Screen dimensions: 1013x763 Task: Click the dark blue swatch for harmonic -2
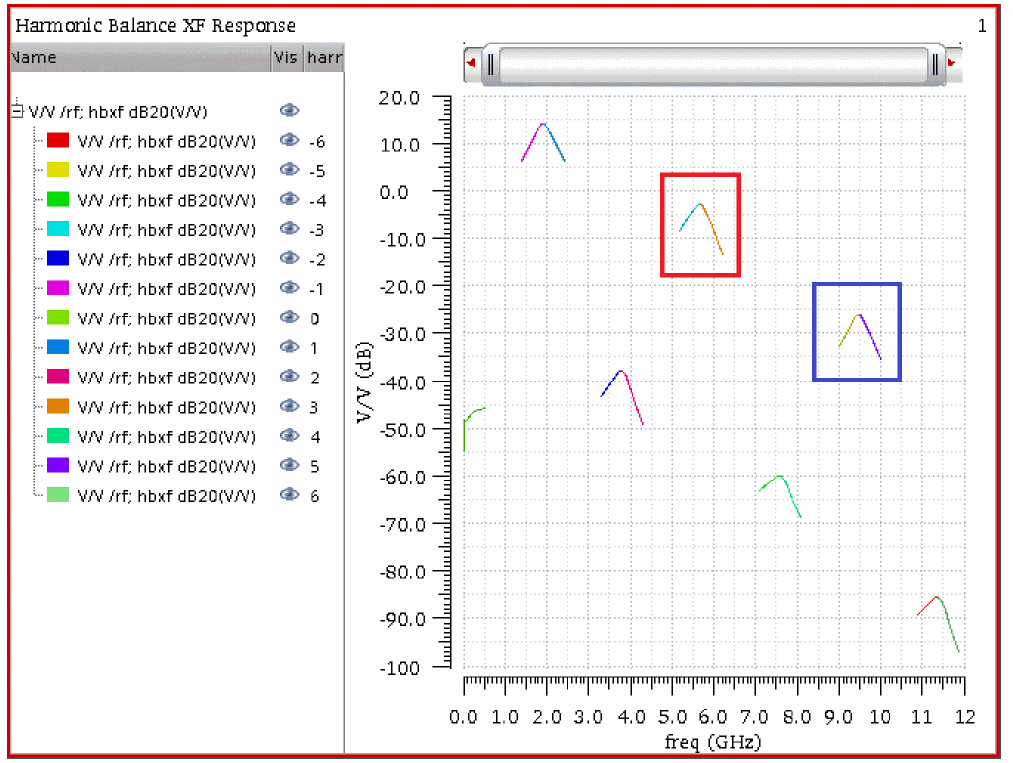(58, 258)
